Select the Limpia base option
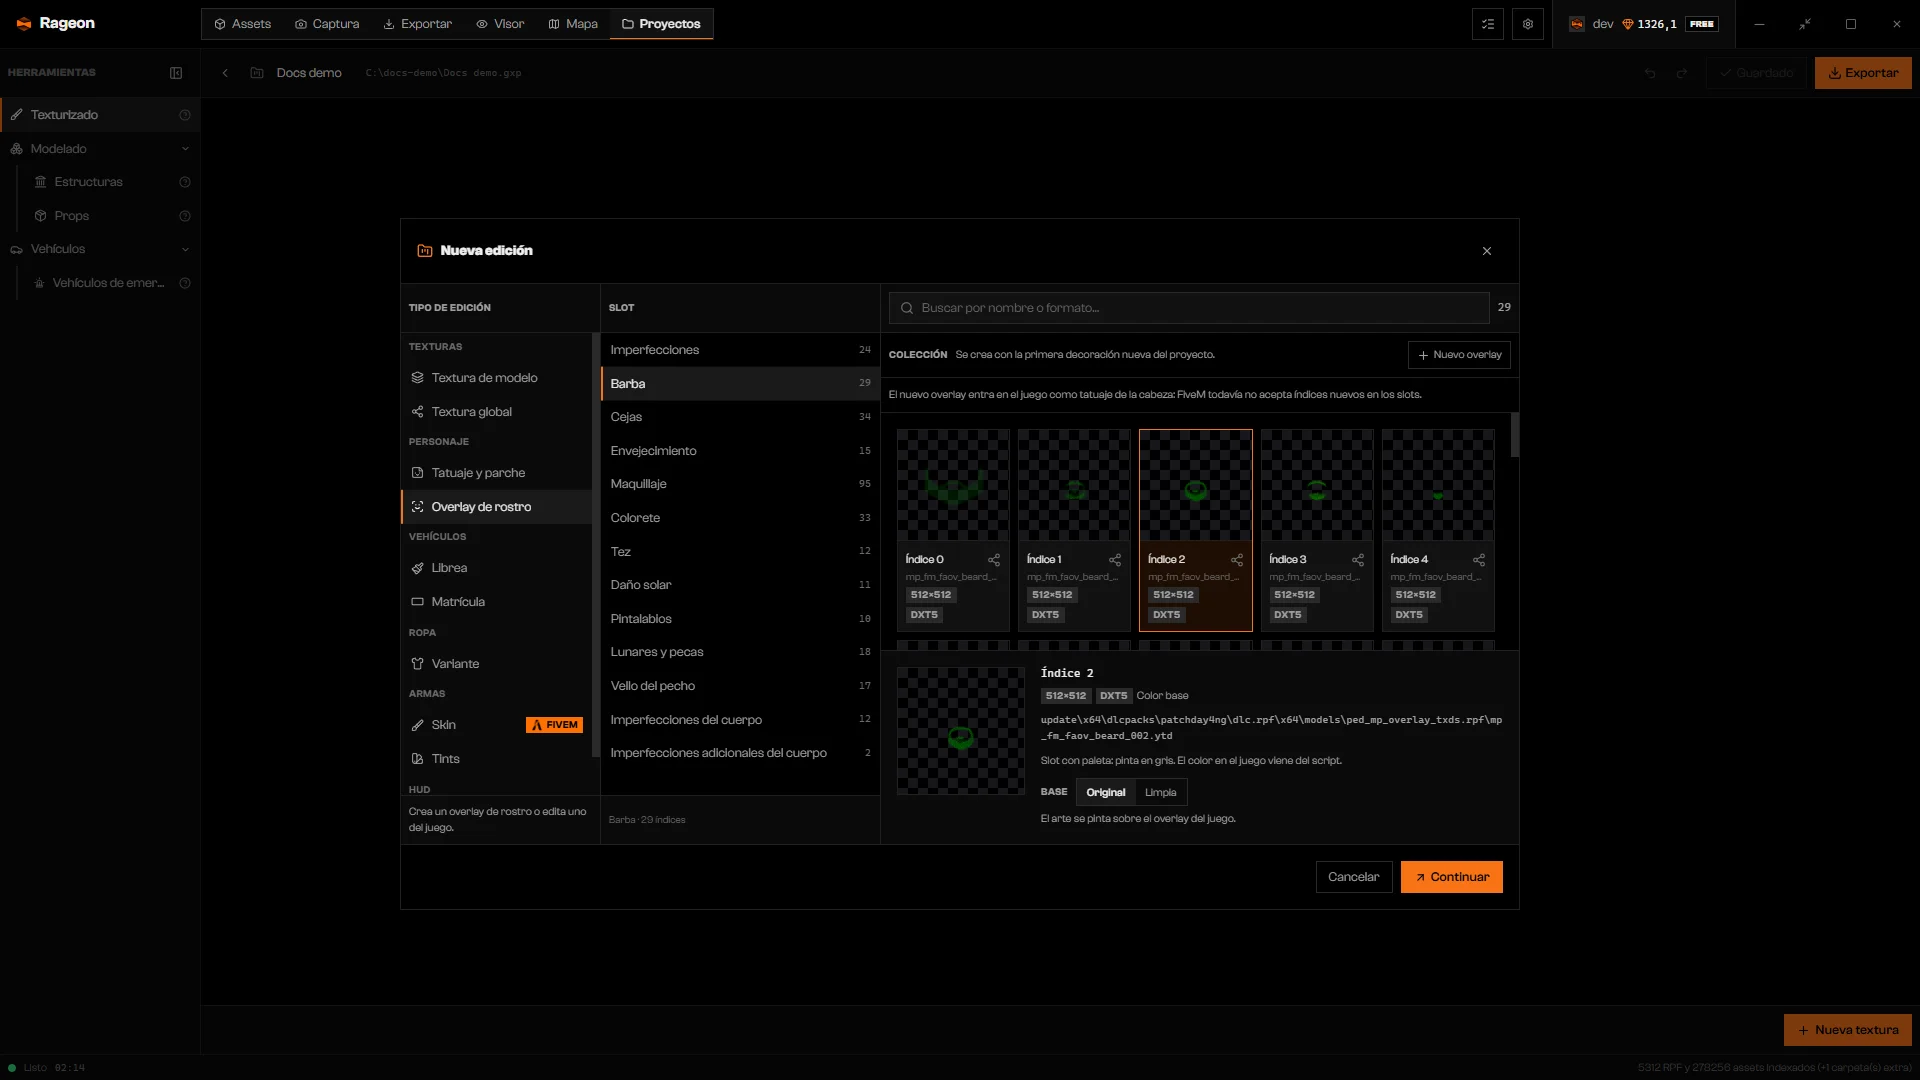 pyautogui.click(x=1161, y=793)
